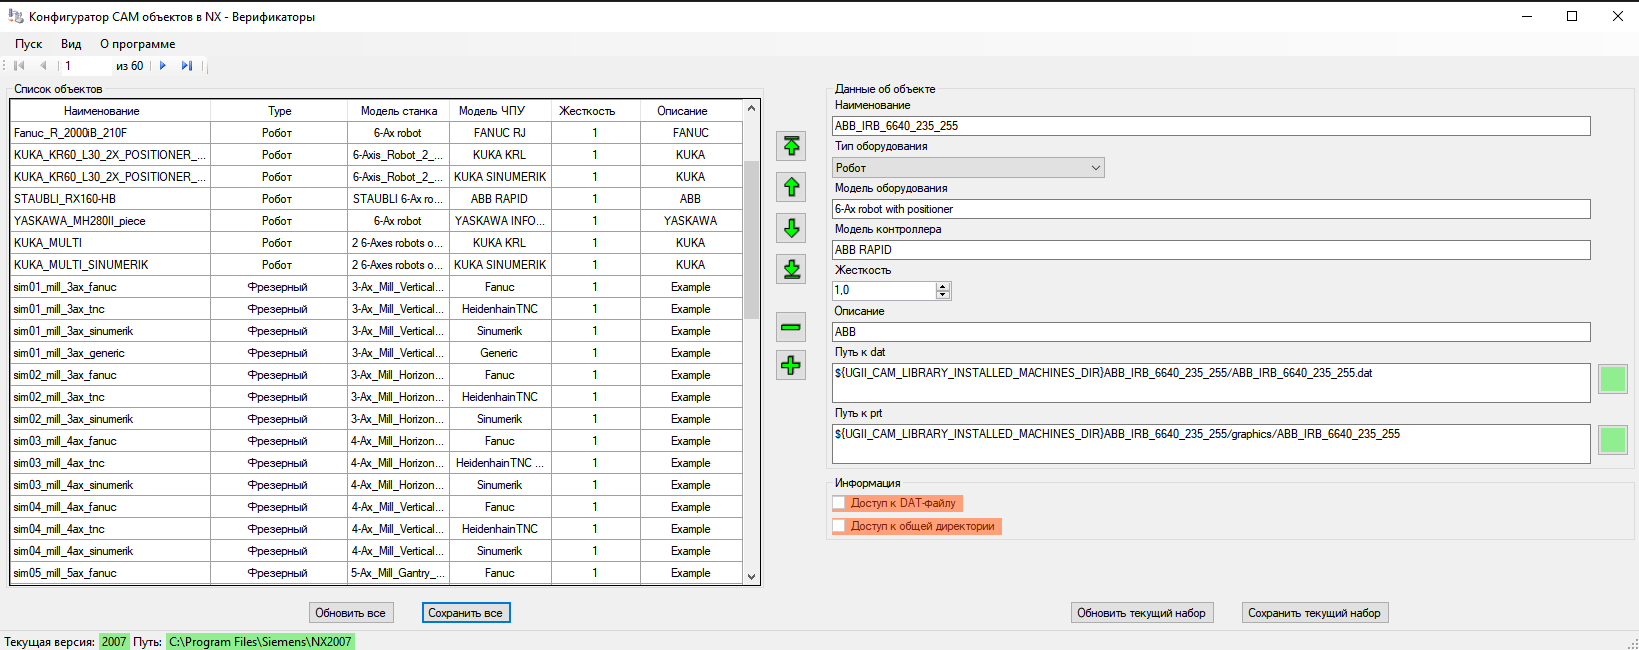The height and width of the screenshot is (650, 1639).
Task: Select the STAUBLI_RX160-HB row in list
Action: point(110,199)
